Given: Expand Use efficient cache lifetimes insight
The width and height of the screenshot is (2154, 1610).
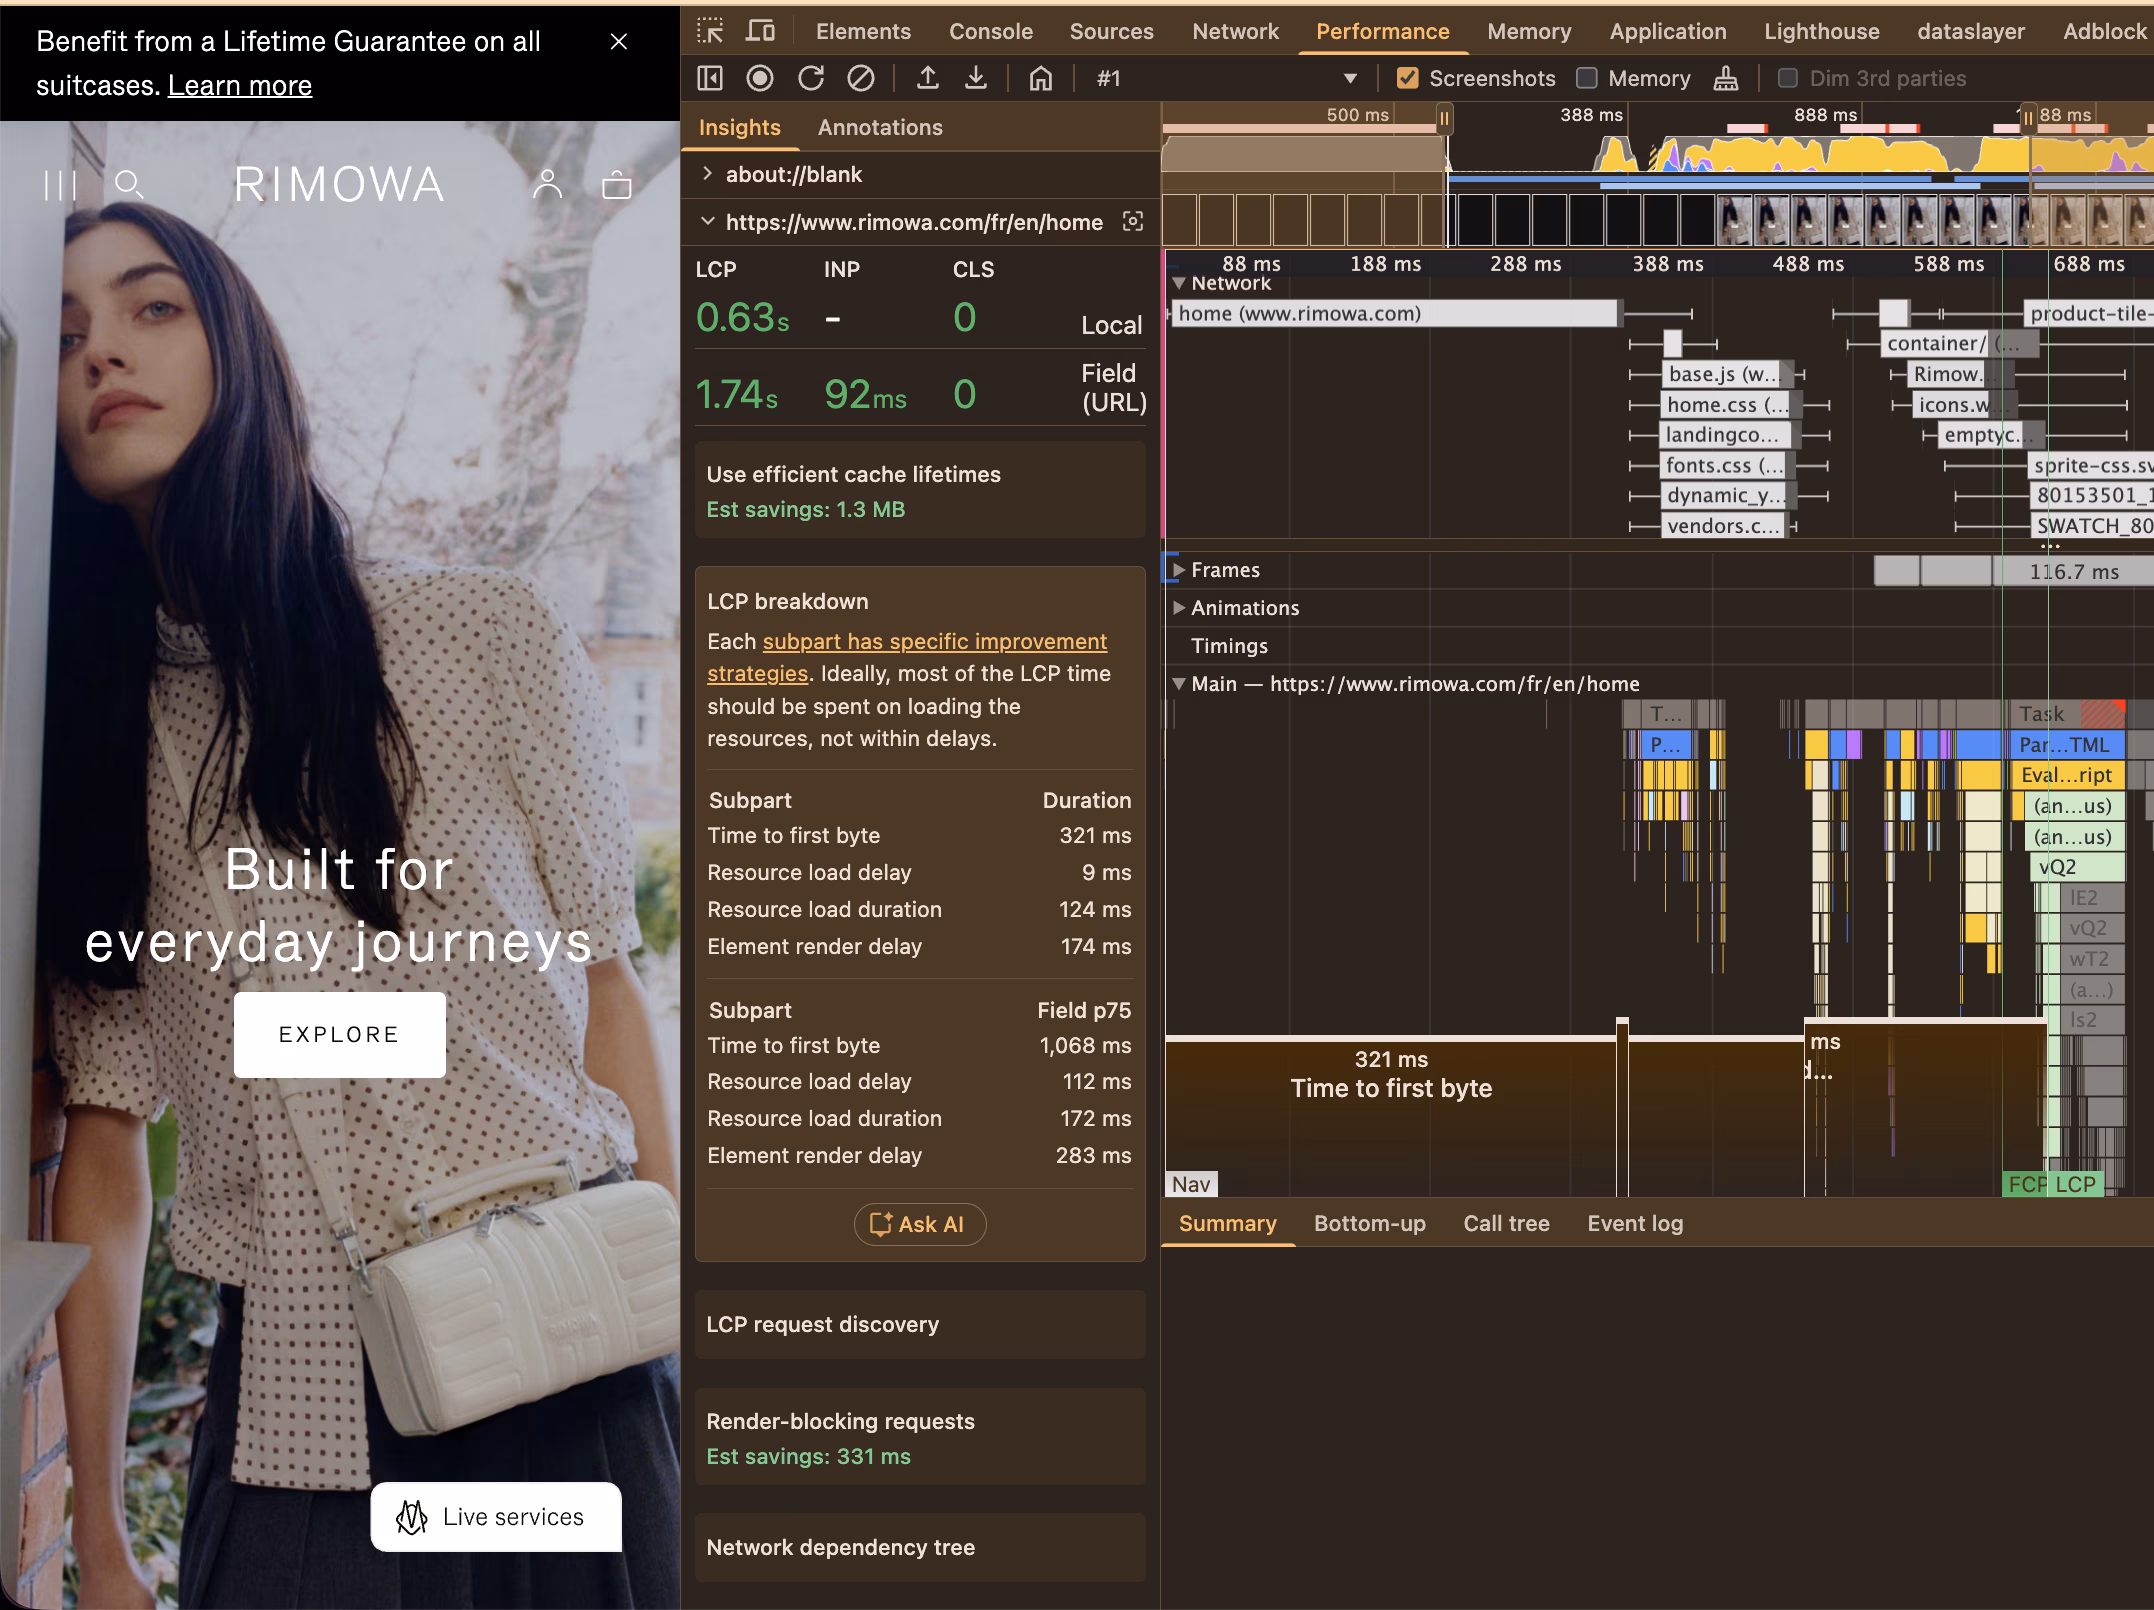Looking at the screenshot, I should [x=920, y=490].
